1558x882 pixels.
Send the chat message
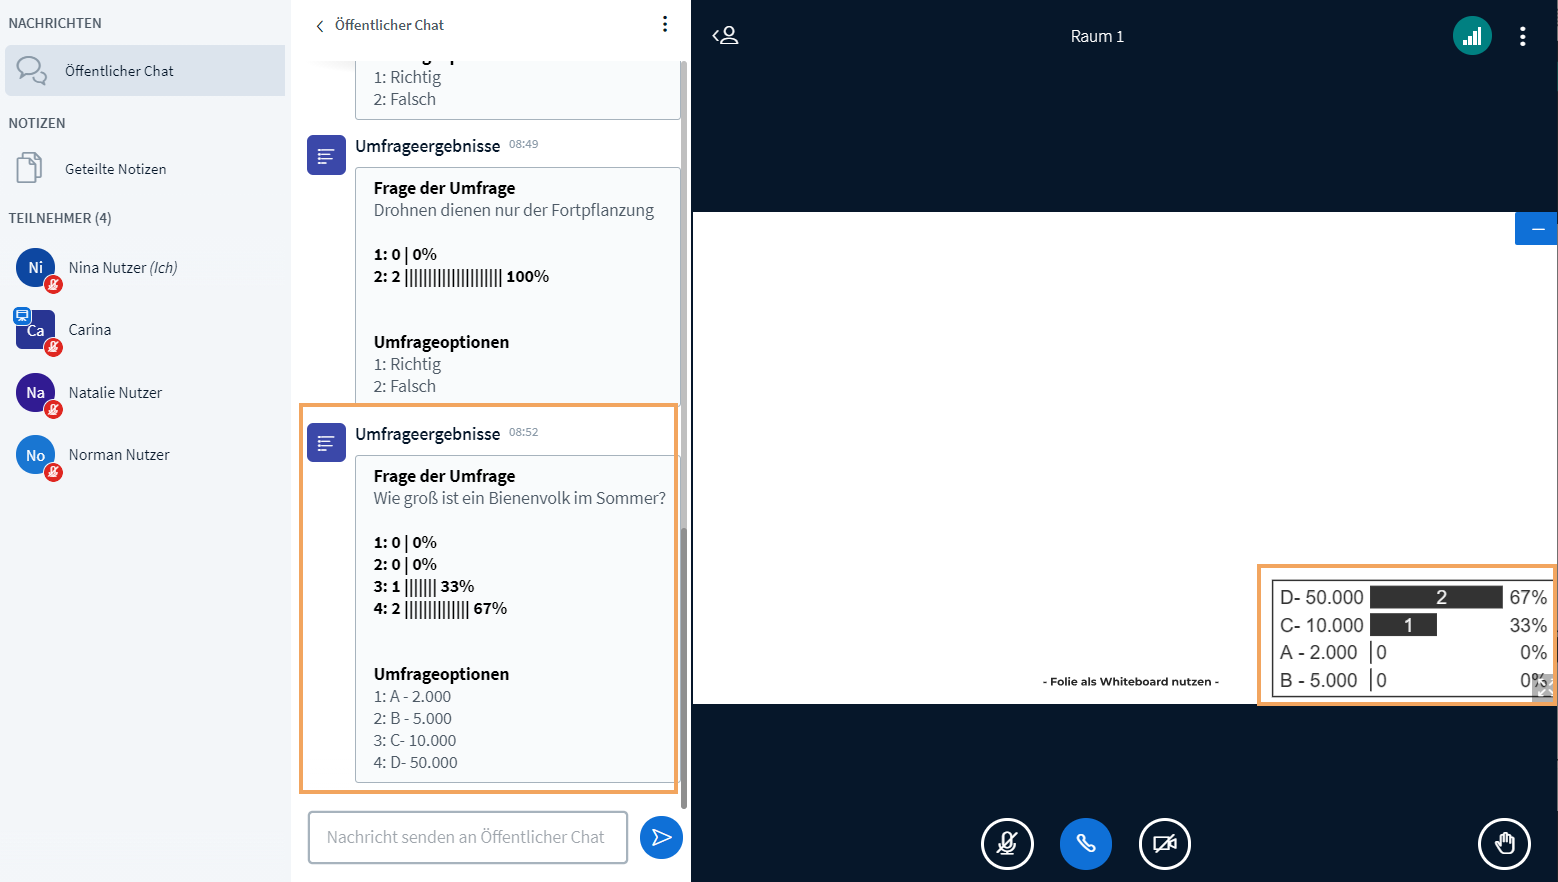661,837
